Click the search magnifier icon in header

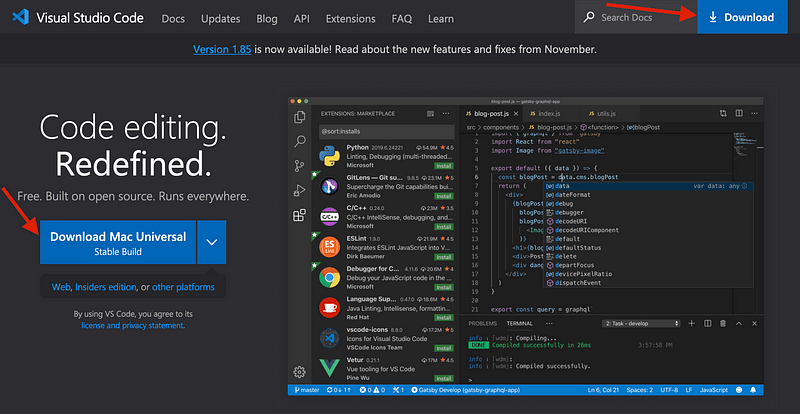coord(589,17)
